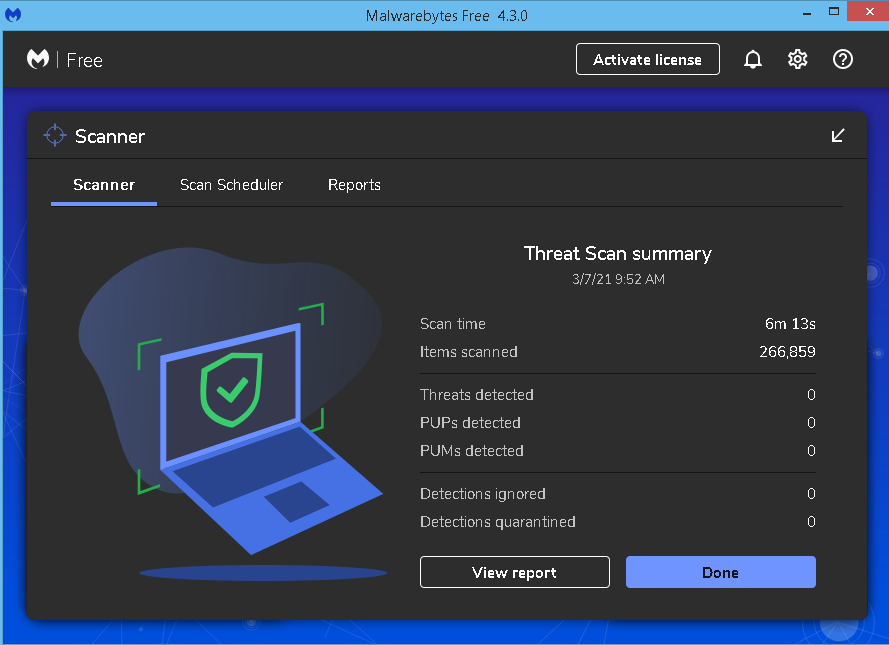889x645 pixels.
Task: Click the PUMs detected label
Action: coord(472,451)
